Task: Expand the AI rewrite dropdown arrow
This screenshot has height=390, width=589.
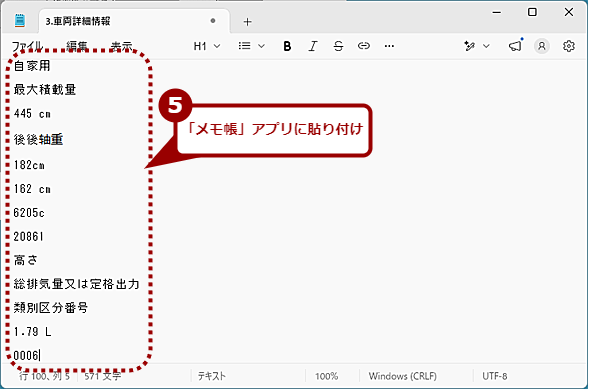Action: click(486, 46)
